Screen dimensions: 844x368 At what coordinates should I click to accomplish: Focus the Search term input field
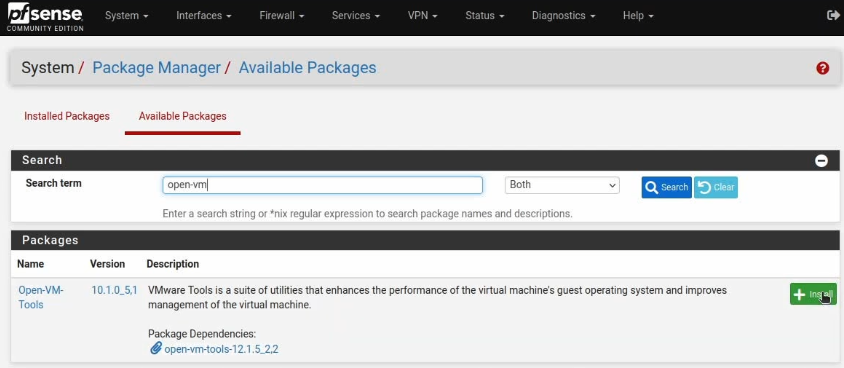pos(322,185)
